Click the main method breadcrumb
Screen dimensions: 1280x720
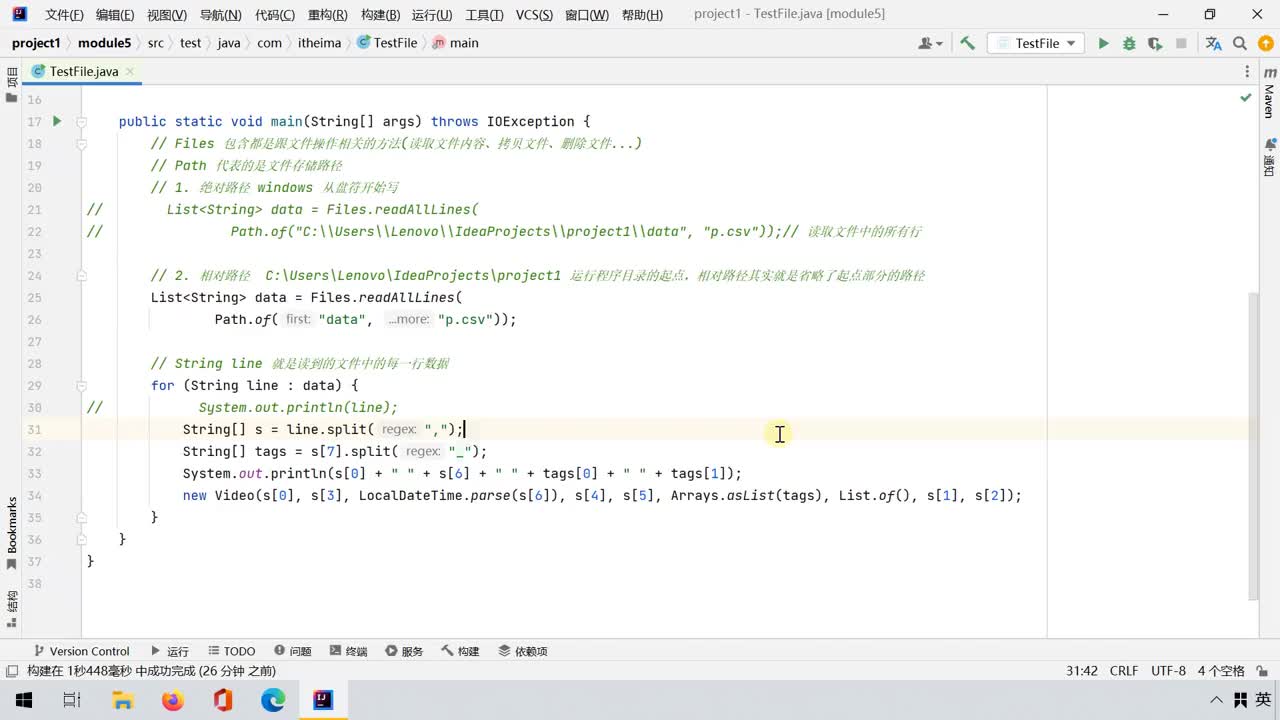coord(456,43)
